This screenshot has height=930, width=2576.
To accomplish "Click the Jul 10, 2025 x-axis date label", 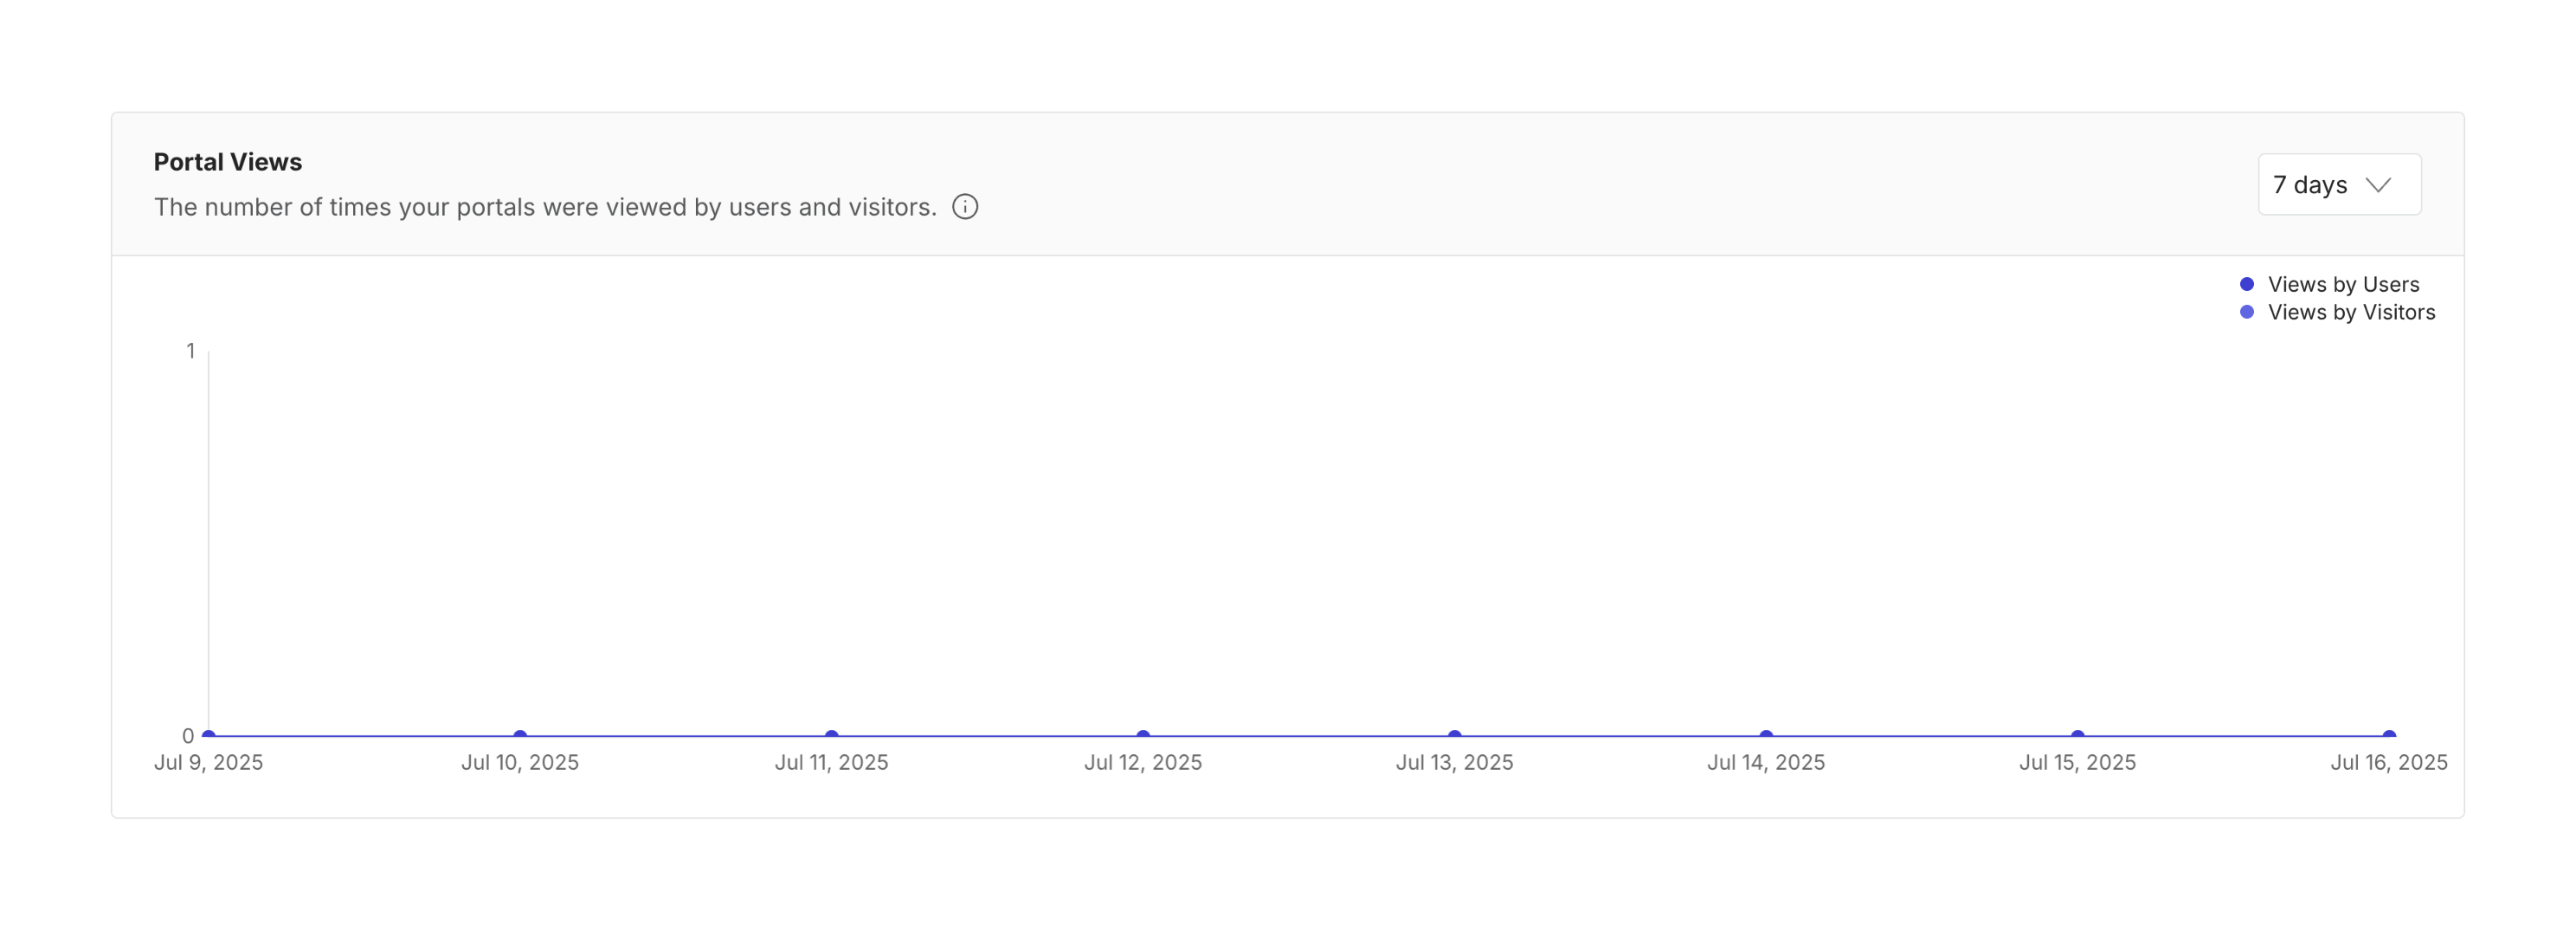I will (520, 763).
